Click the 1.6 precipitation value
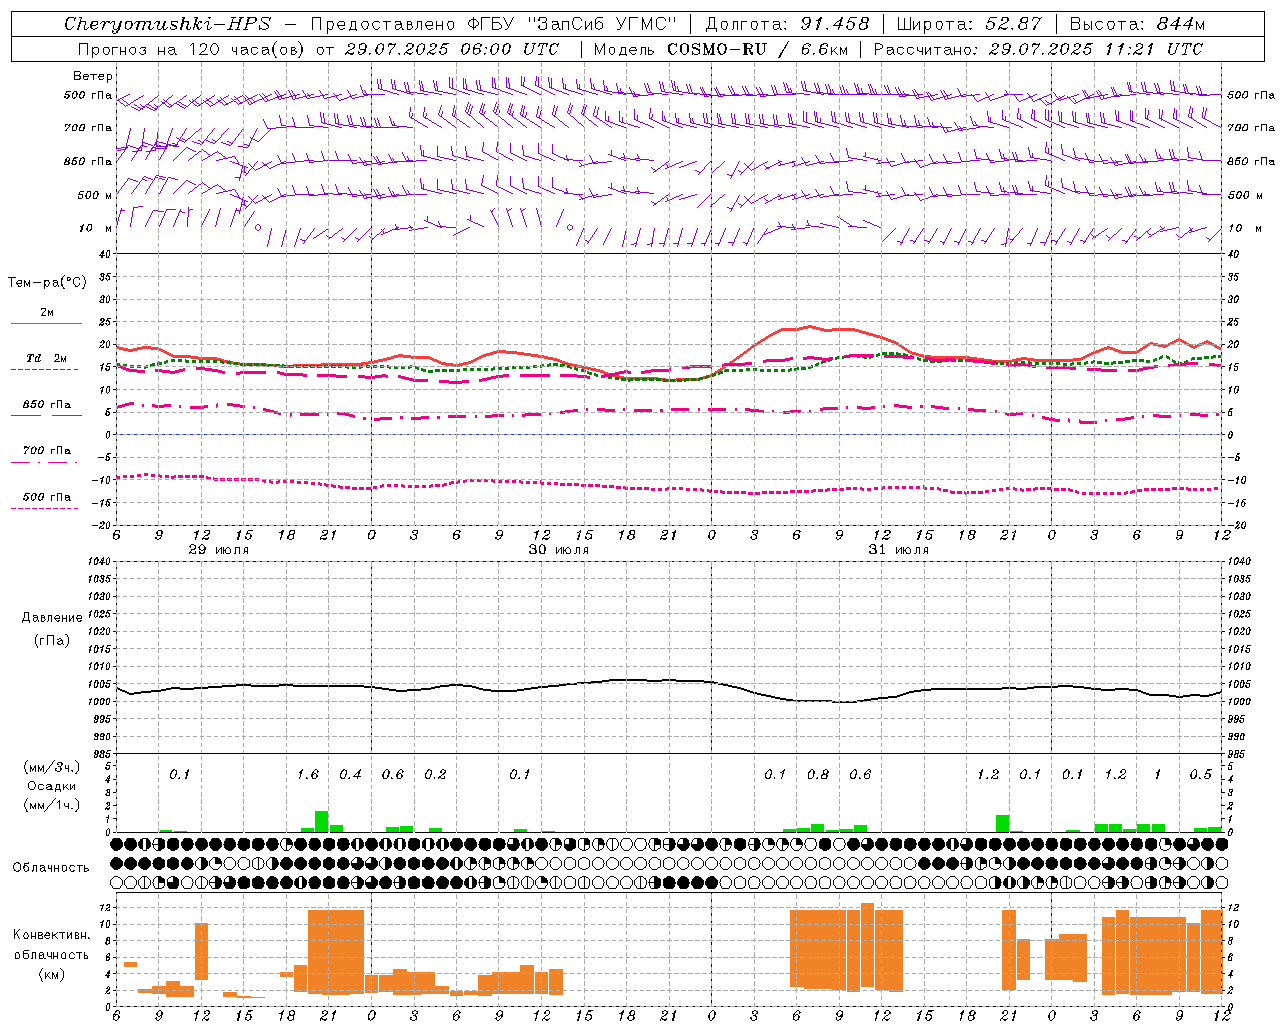This screenshot has height=1024, width=1280. click(x=308, y=775)
